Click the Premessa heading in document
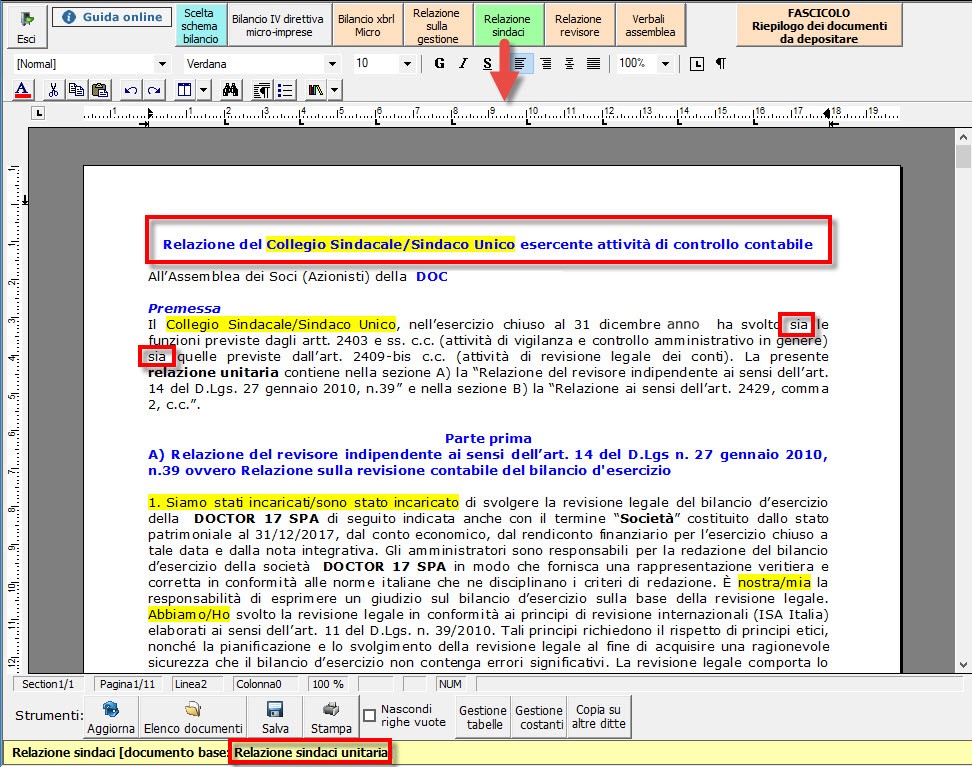 [x=184, y=308]
